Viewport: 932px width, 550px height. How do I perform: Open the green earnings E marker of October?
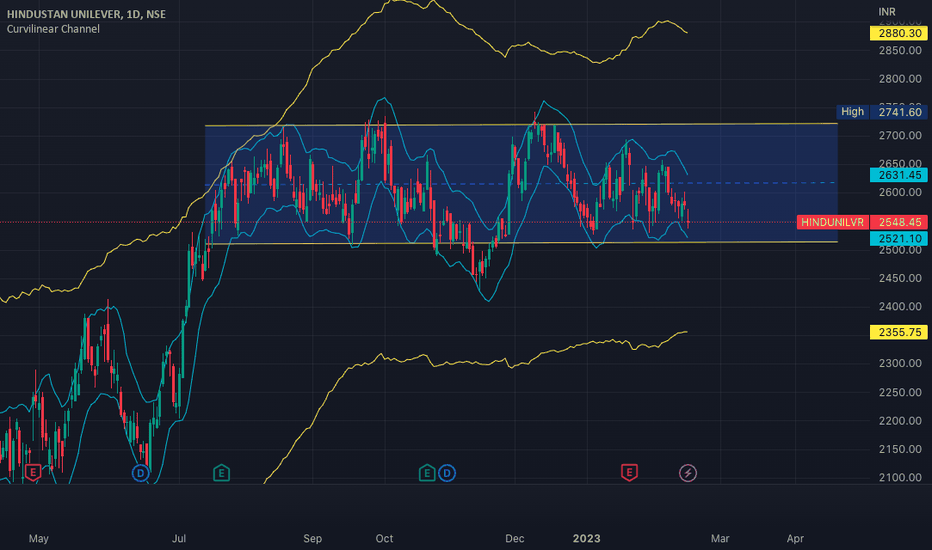tap(426, 473)
